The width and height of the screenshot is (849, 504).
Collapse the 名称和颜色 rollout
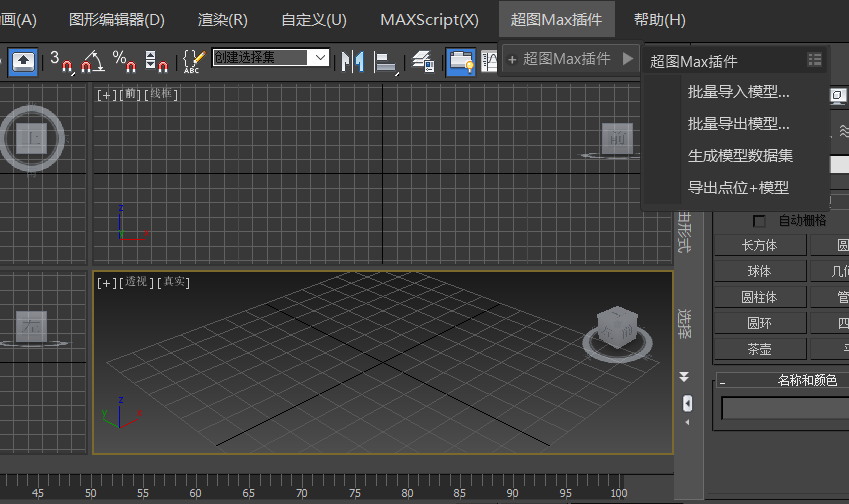pos(722,381)
